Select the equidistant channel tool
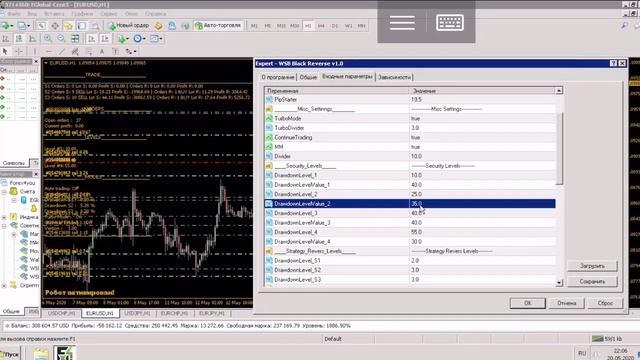Viewport: 640px width, 360px height. 75,51
